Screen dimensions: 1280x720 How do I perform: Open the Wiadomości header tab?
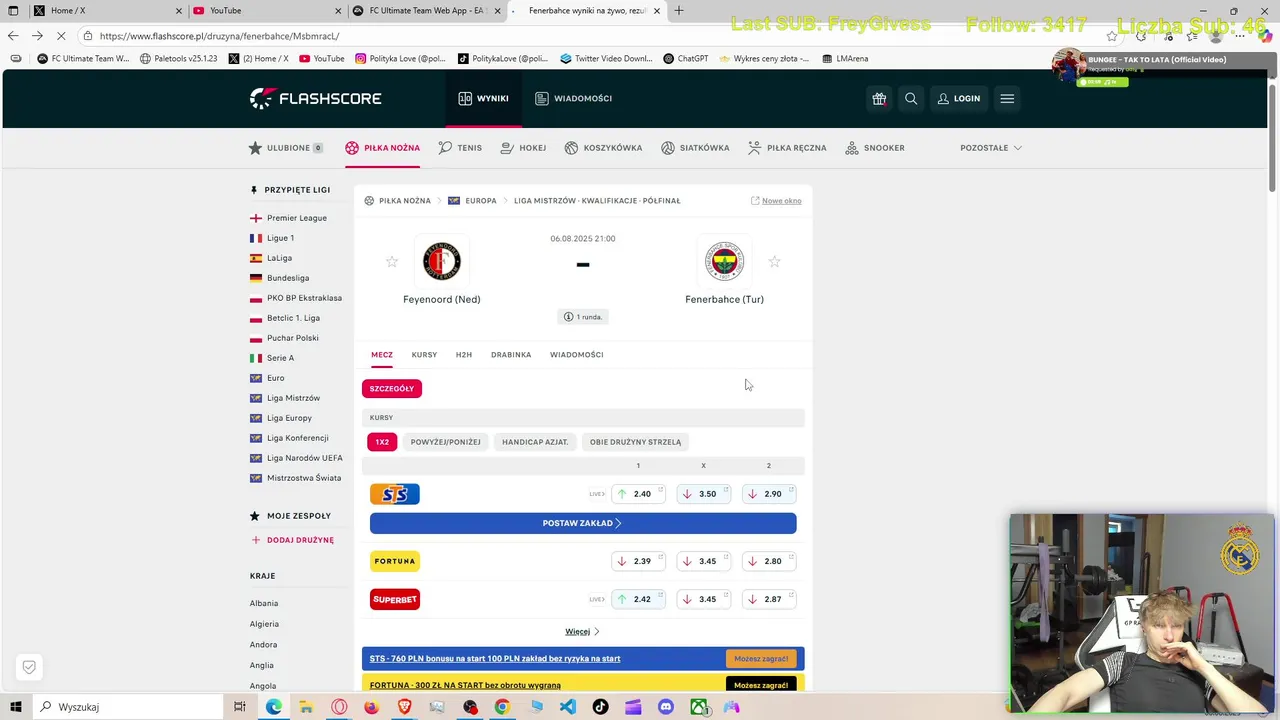(573, 98)
